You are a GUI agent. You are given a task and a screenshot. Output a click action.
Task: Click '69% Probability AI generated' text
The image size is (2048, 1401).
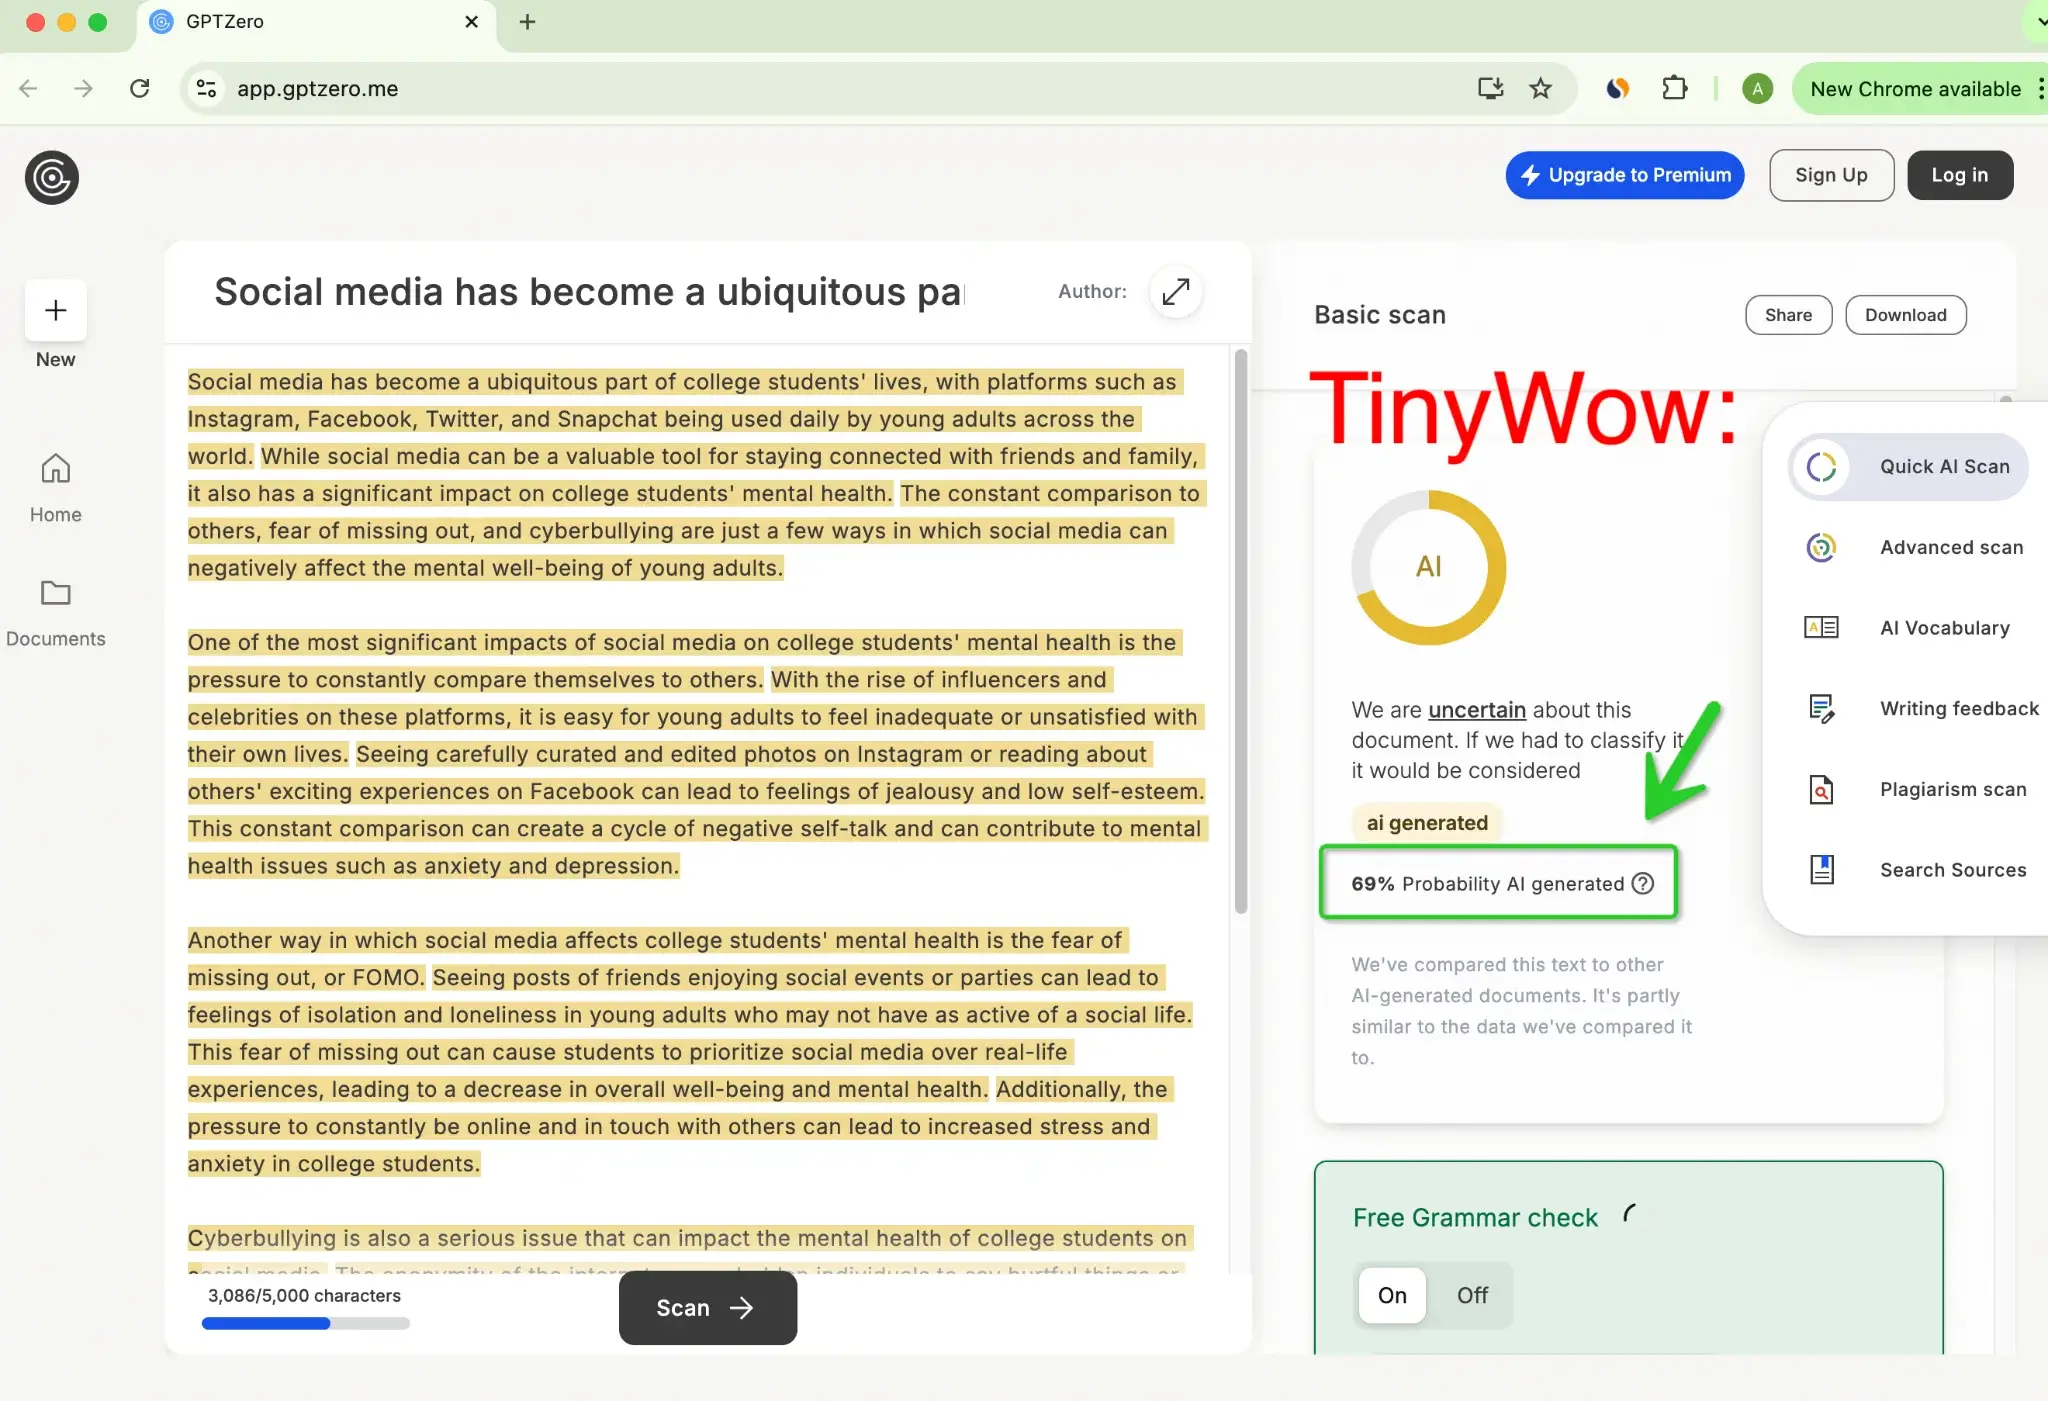[x=1487, y=884]
